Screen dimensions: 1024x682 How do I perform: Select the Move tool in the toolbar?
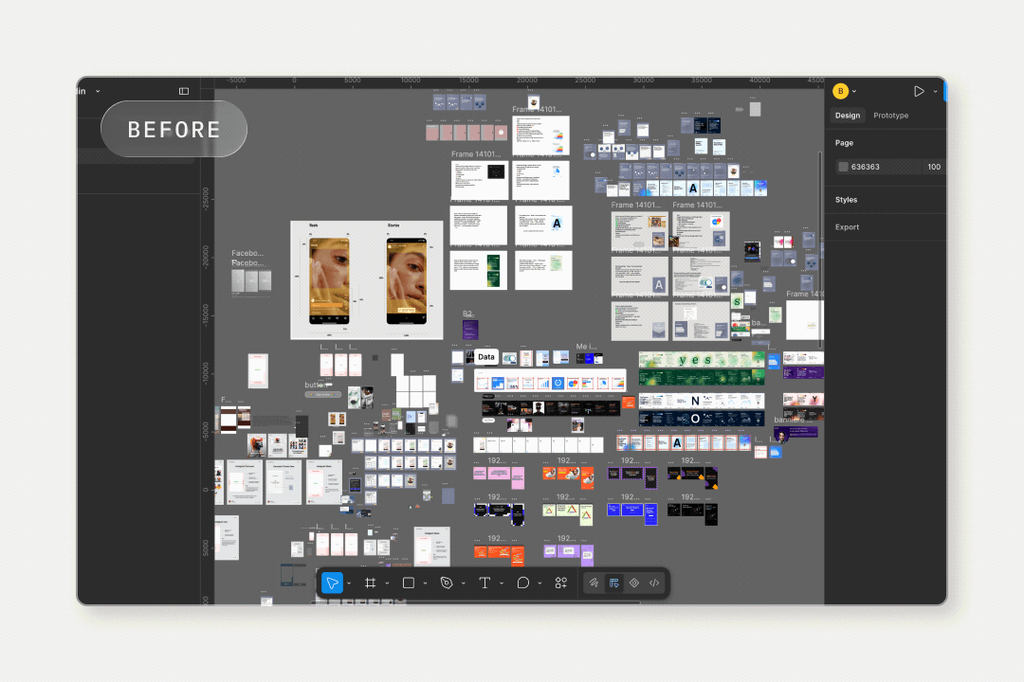coord(332,583)
